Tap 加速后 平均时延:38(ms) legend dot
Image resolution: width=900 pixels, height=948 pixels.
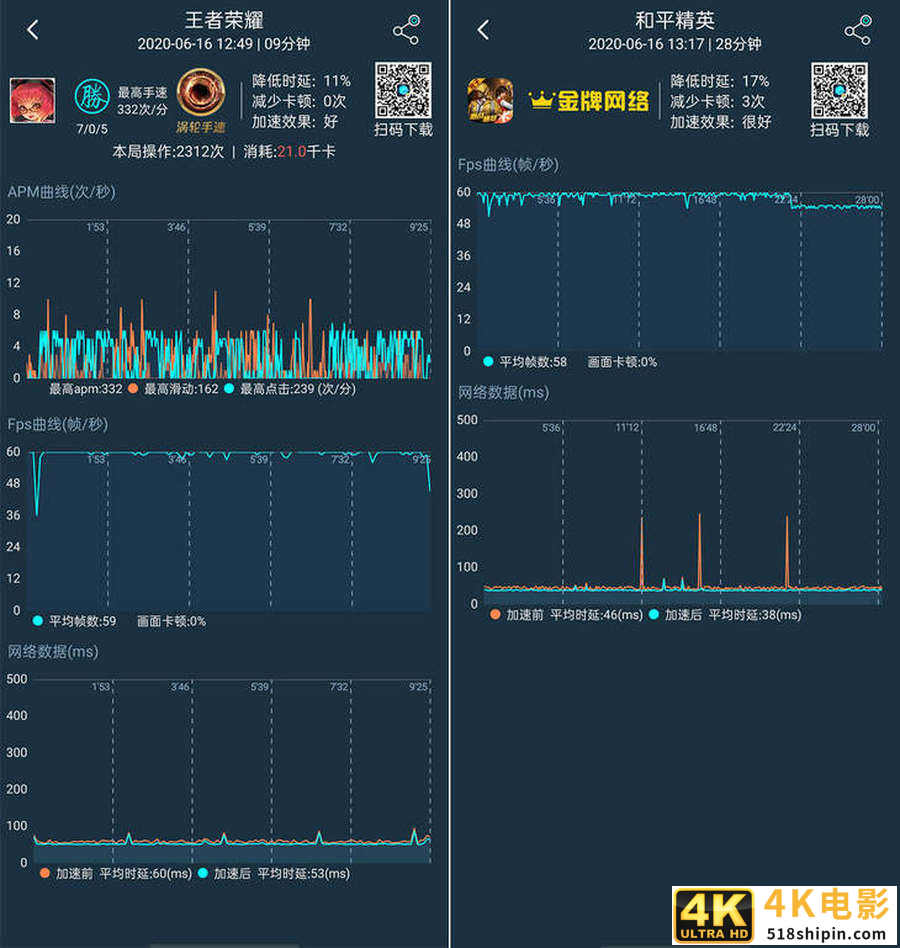(653, 614)
